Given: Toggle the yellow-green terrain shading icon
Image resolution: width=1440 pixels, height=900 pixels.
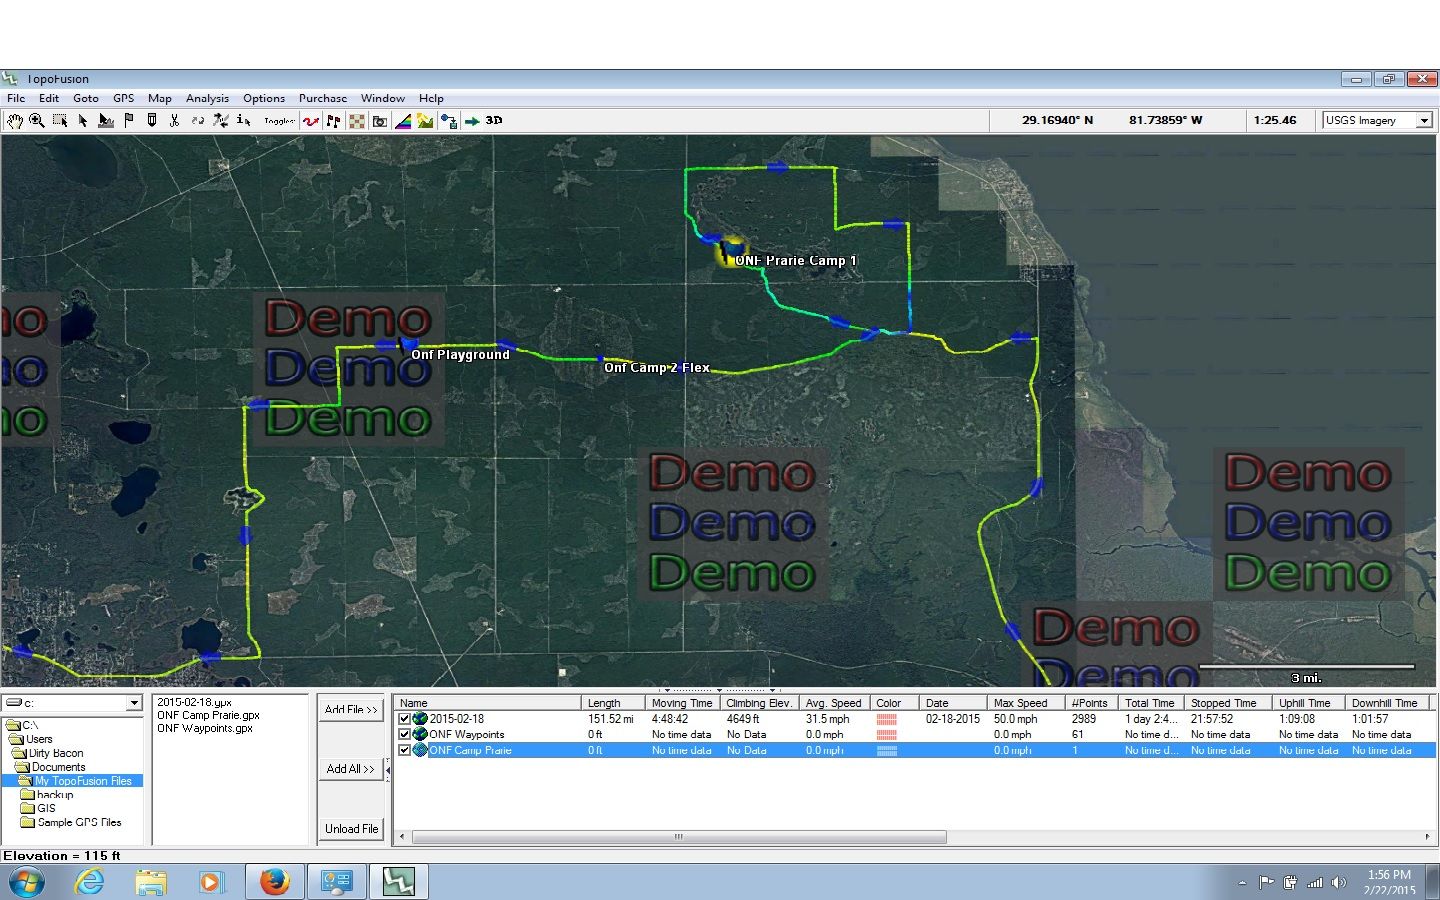Looking at the screenshot, I should point(426,121).
